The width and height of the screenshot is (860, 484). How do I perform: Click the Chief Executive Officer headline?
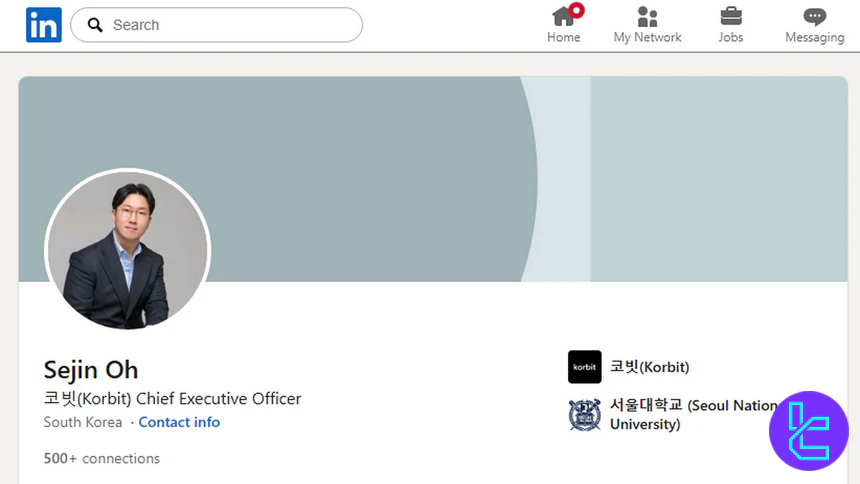[x=172, y=398]
